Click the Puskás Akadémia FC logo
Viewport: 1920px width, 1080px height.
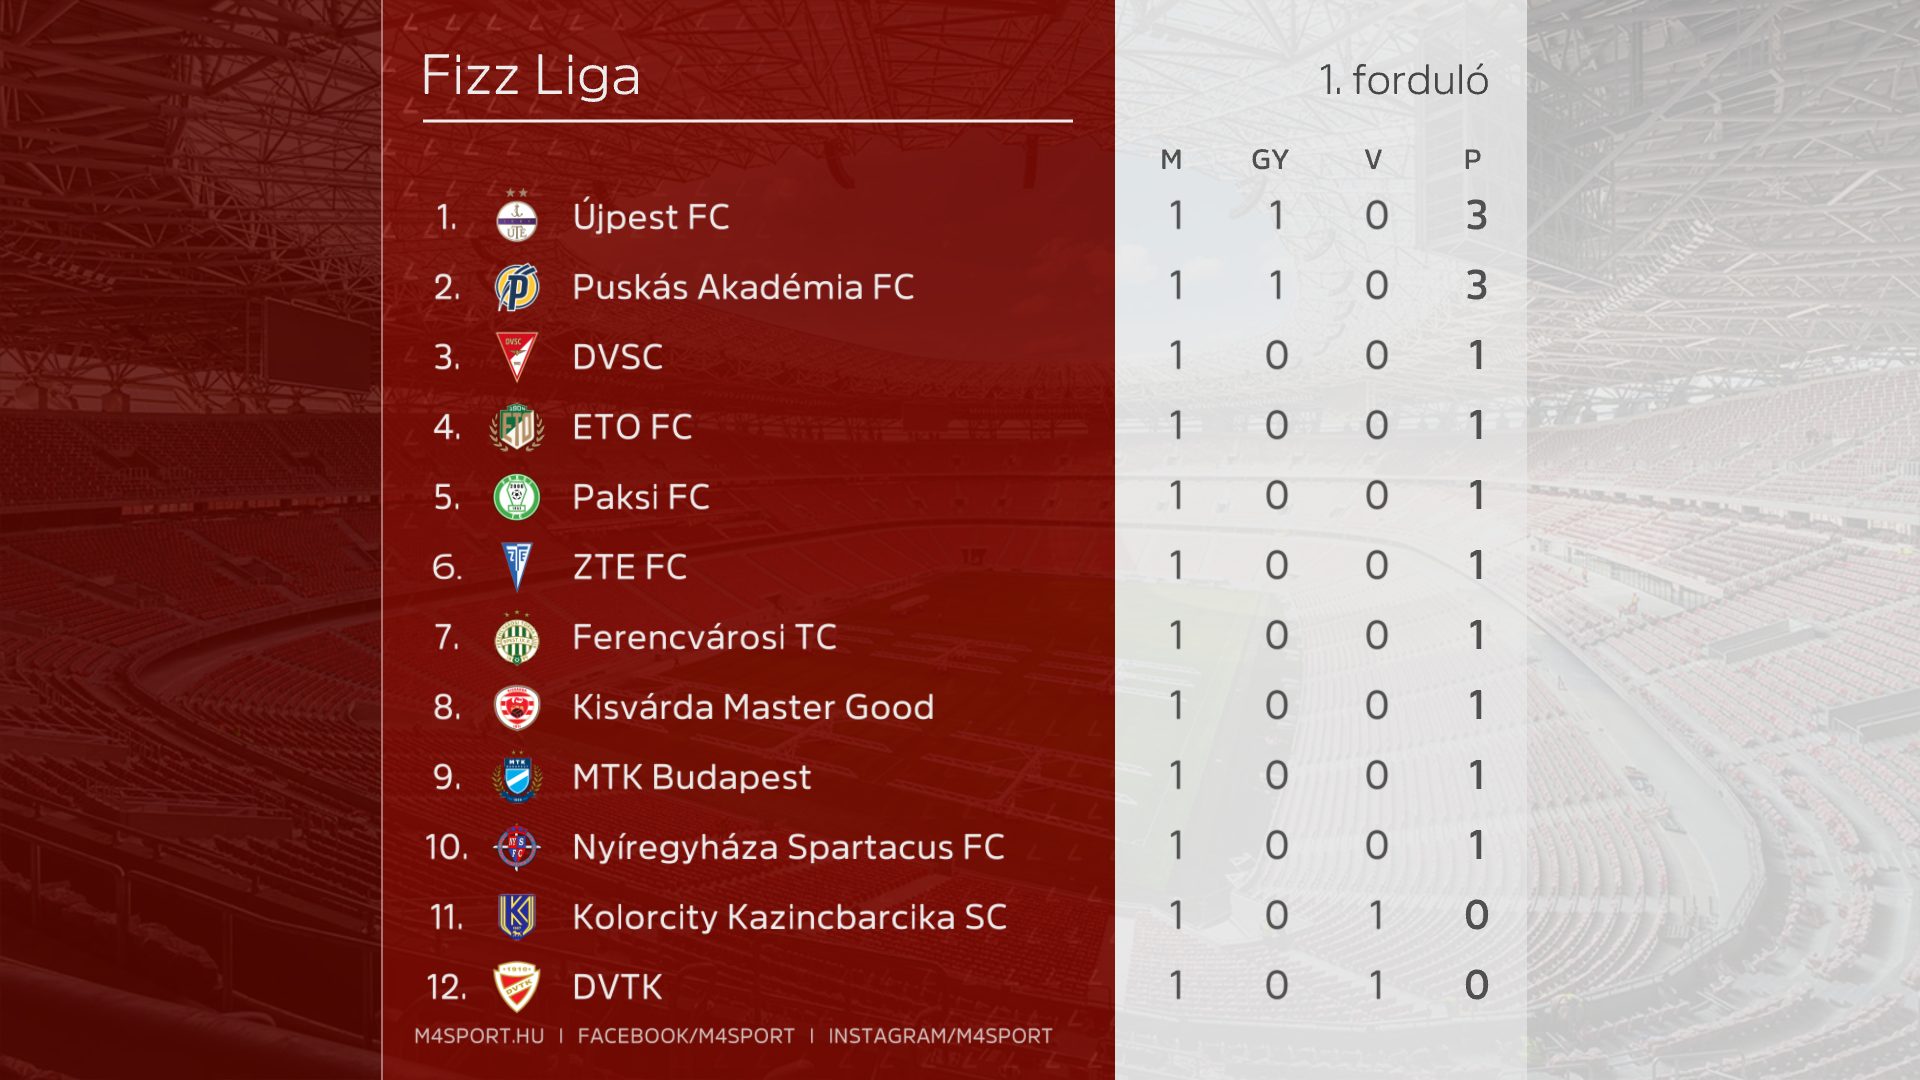coord(517,288)
